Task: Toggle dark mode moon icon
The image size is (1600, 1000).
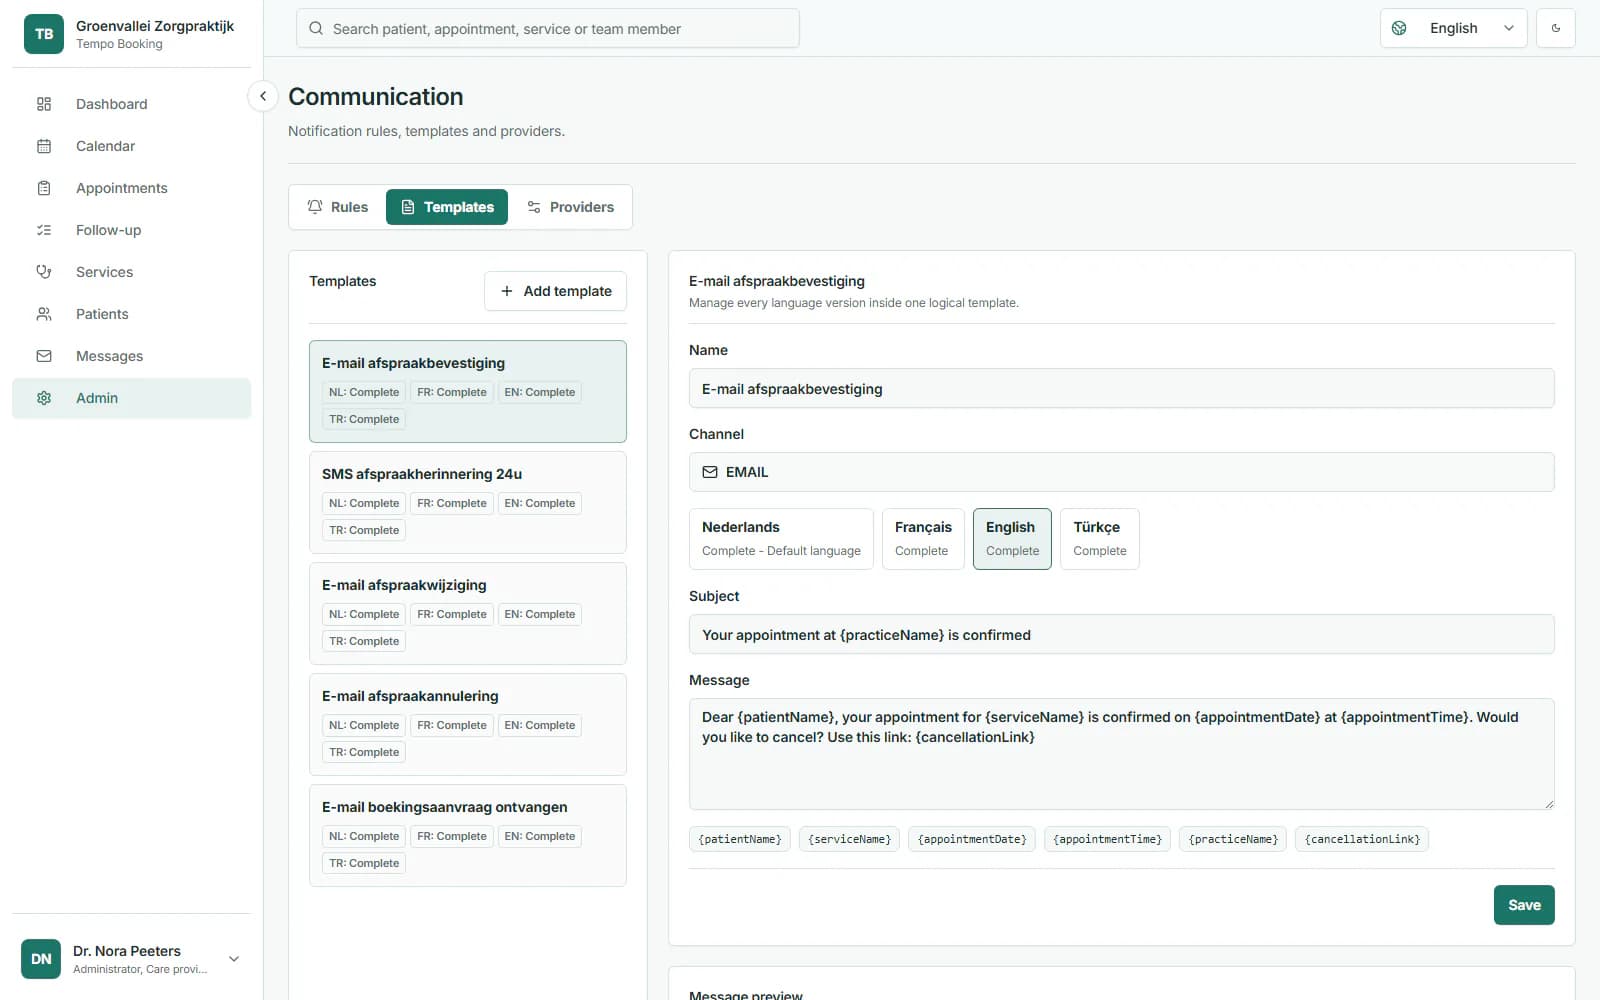Action: tap(1555, 28)
